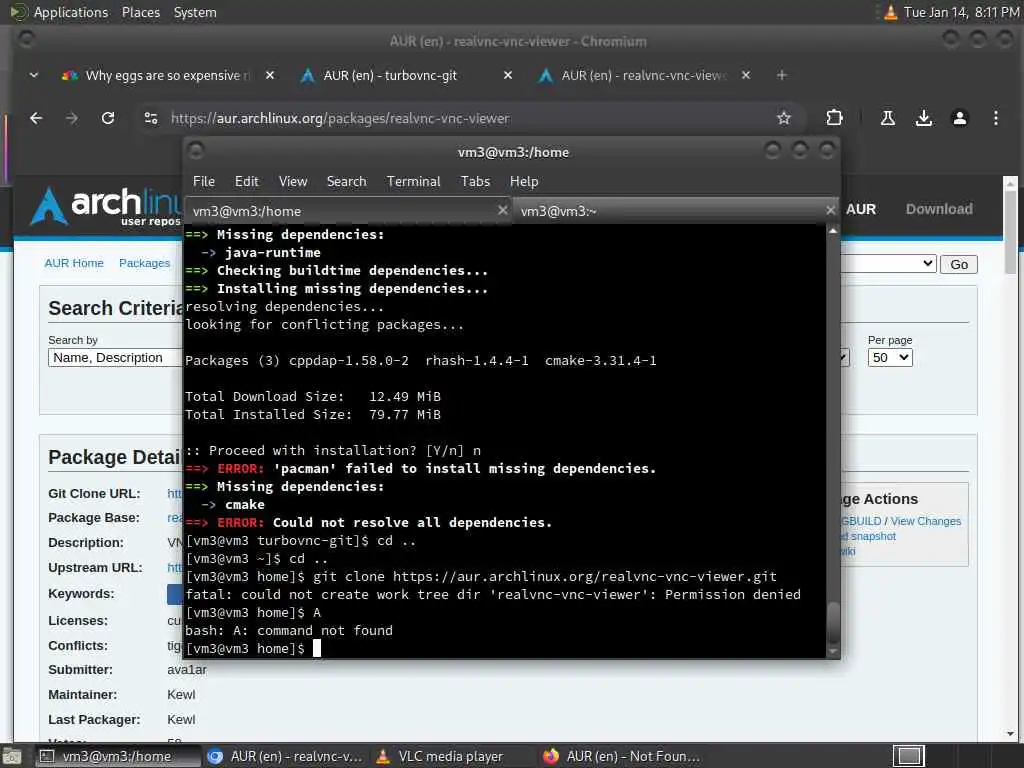Reload the AUR page
The width and height of the screenshot is (1024, 768).
(x=108, y=118)
